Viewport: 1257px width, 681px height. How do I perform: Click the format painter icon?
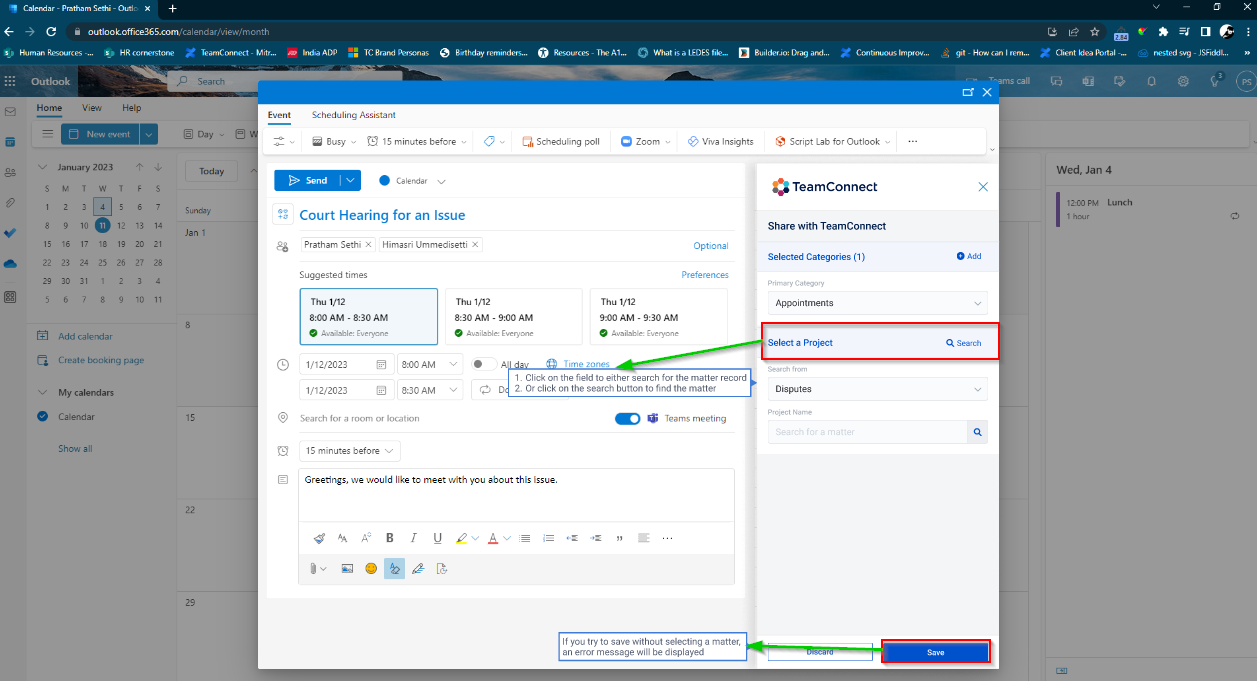tap(319, 538)
